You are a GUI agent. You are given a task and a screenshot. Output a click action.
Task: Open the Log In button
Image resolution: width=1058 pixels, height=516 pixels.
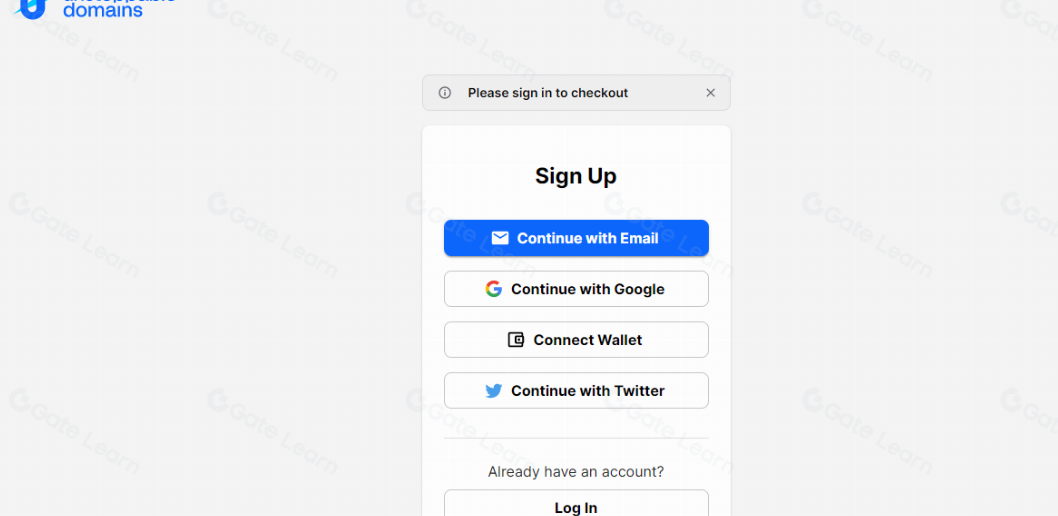point(576,505)
